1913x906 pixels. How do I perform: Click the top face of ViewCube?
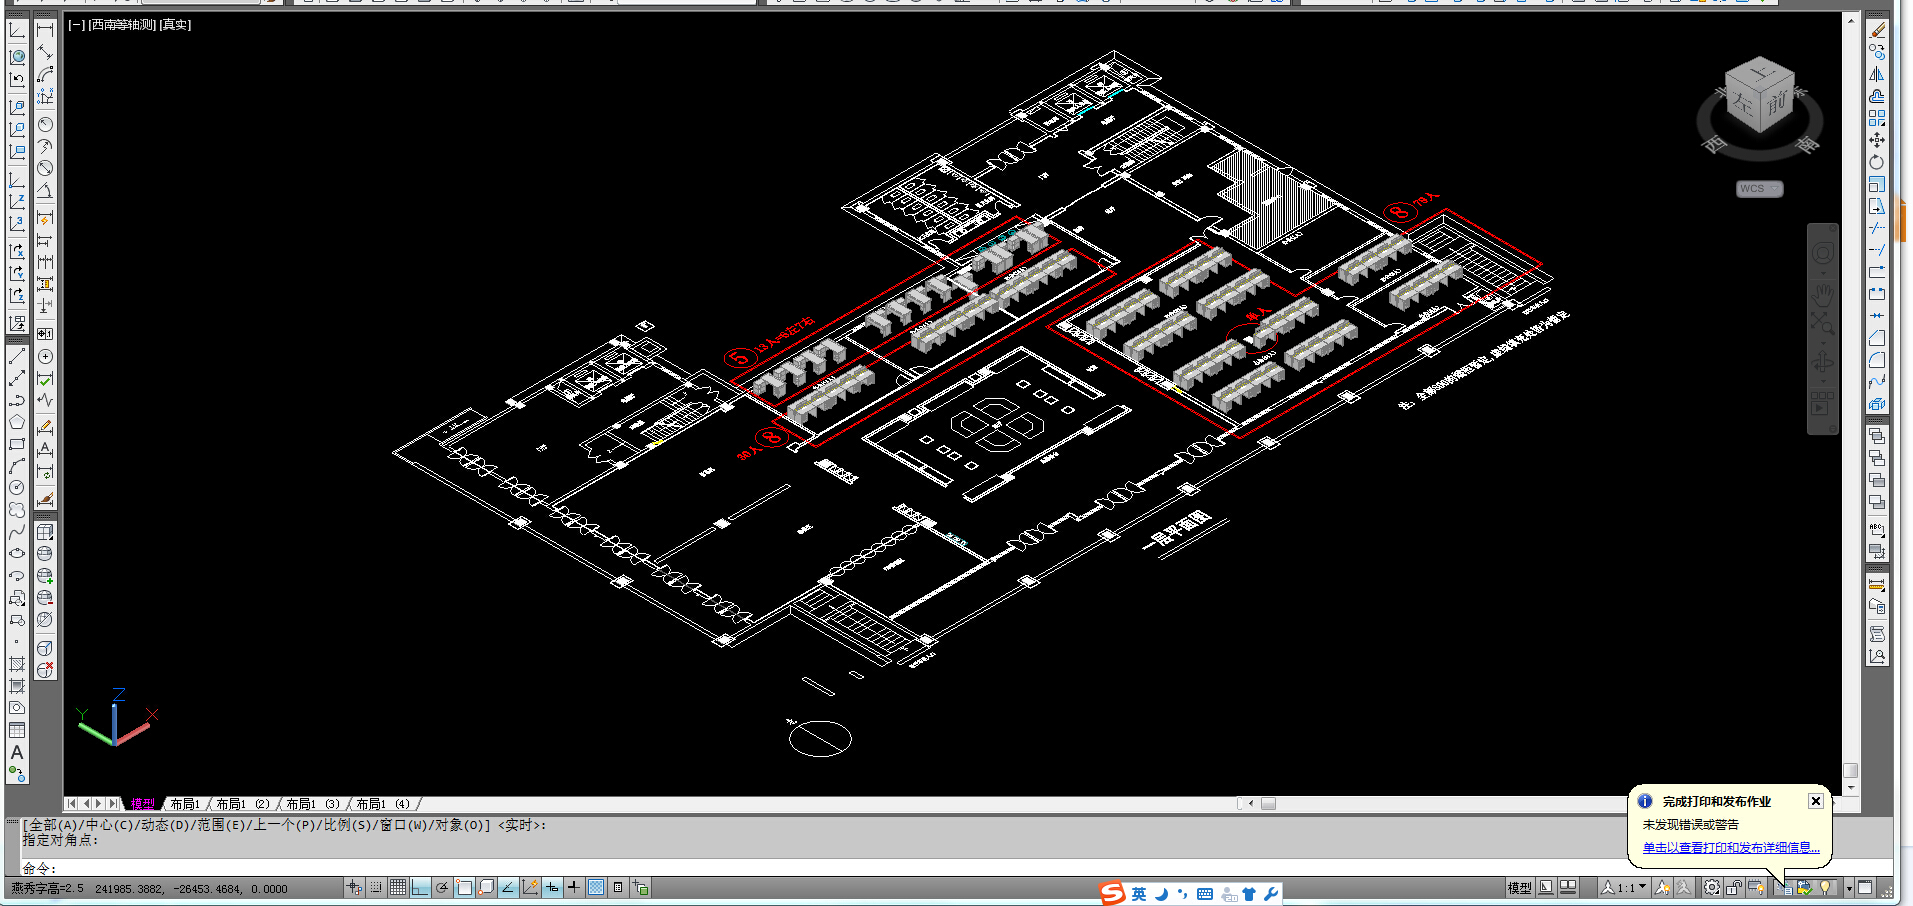pyautogui.click(x=1761, y=73)
